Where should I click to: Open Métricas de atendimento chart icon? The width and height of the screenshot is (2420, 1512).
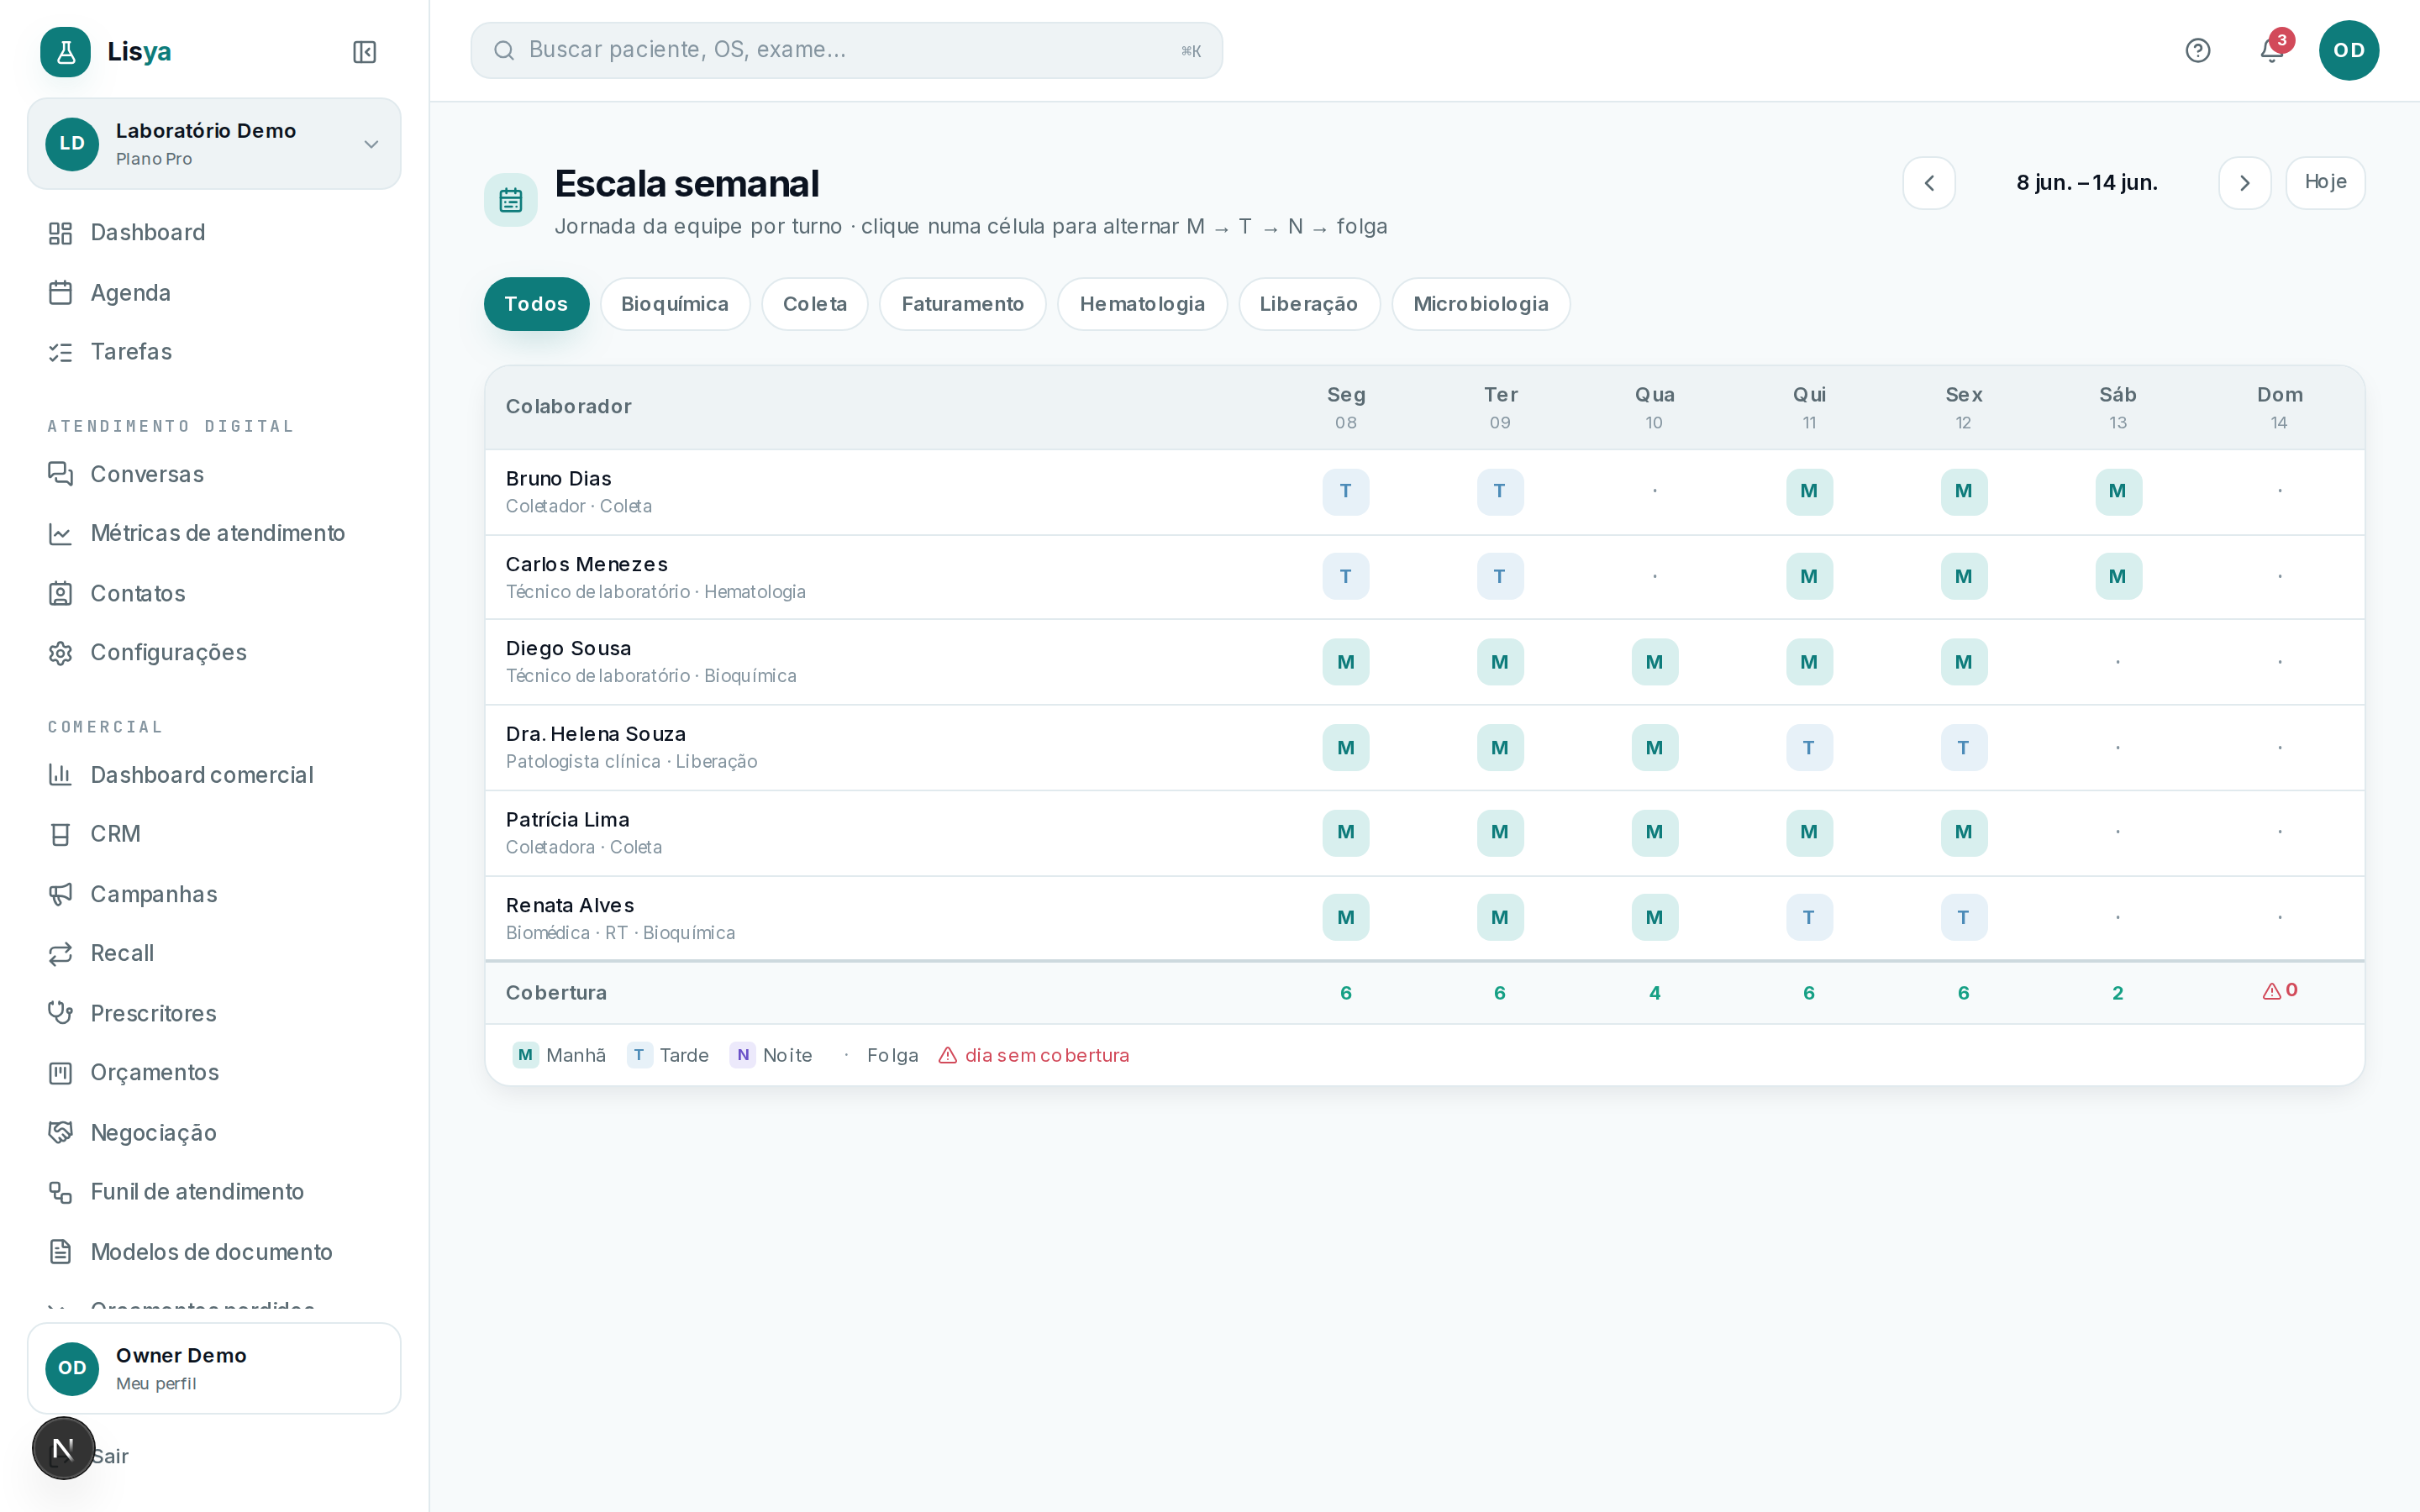click(60, 534)
